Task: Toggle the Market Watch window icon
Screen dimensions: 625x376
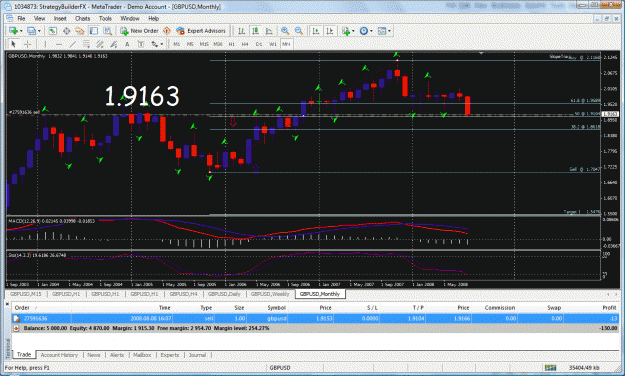Action: [53, 31]
